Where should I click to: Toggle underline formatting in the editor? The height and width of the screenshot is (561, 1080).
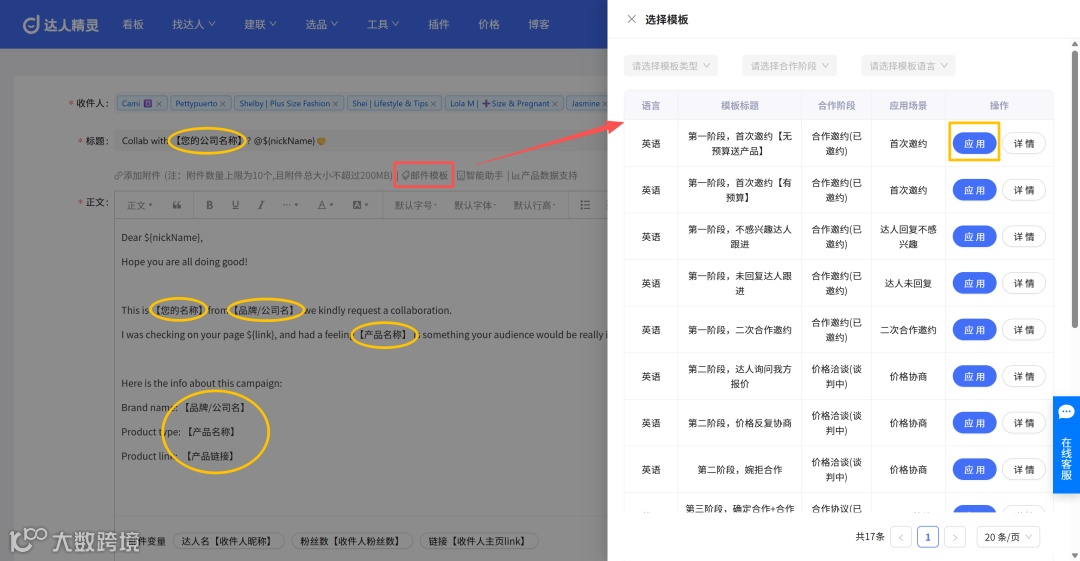(235, 205)
